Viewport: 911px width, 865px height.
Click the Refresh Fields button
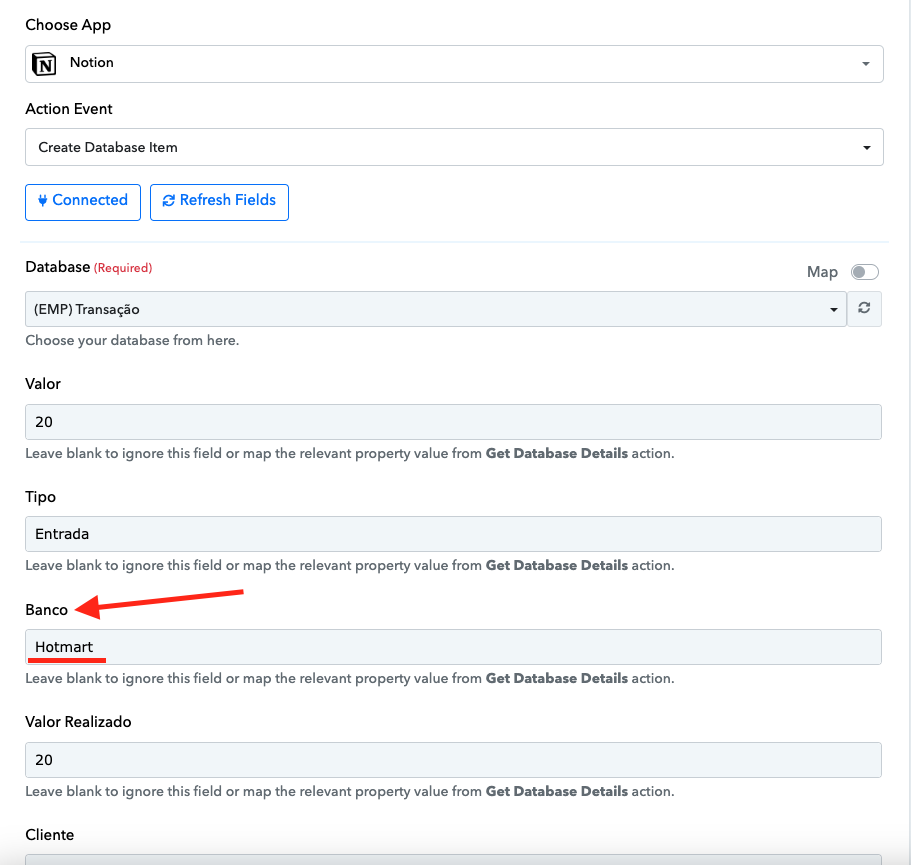point(219,202)
